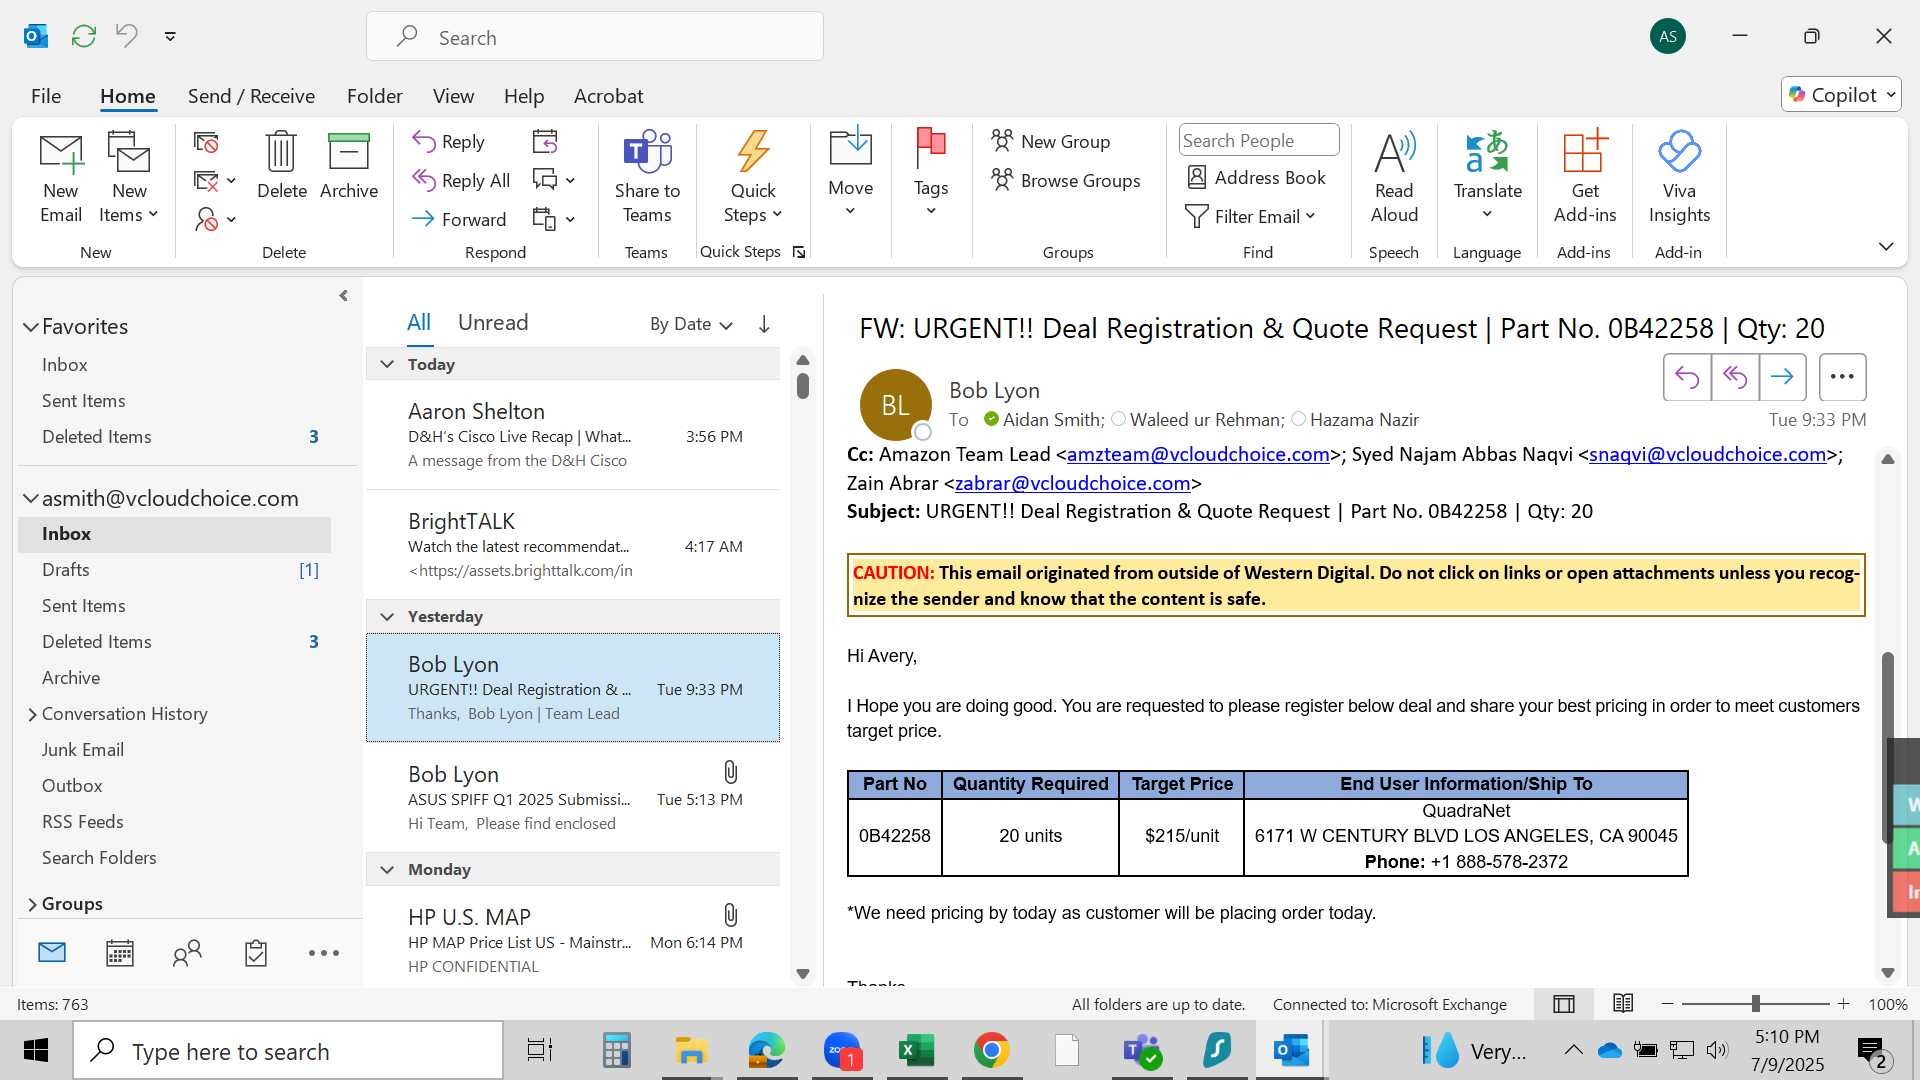Screen dimensions: 1920x1080
Task: Click Browse Groups
Action: tap(1065, 180)
